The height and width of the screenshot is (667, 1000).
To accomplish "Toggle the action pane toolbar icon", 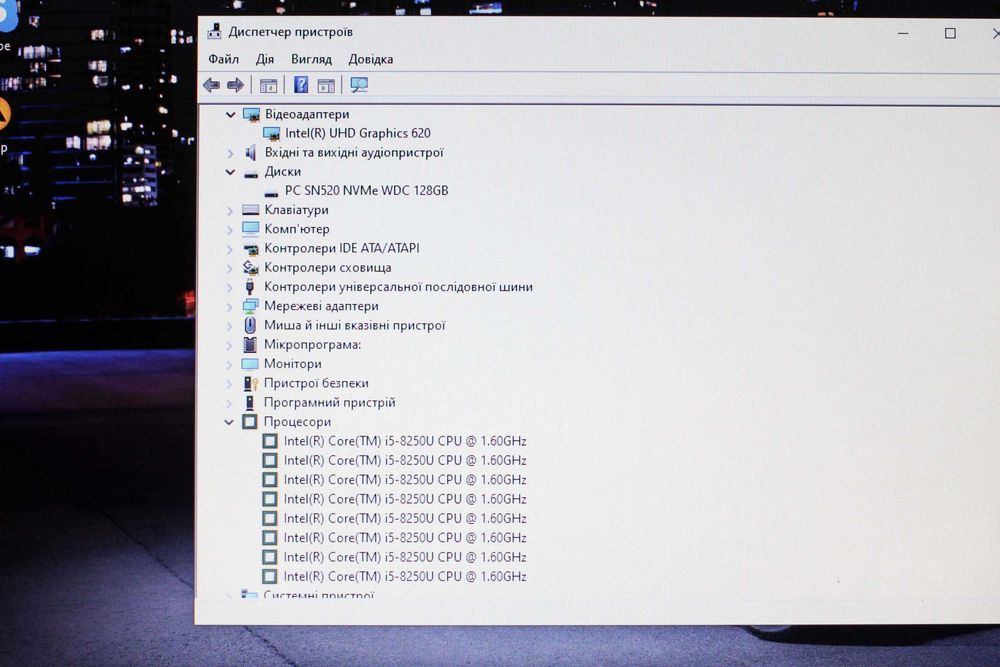I will pos(326,85).
